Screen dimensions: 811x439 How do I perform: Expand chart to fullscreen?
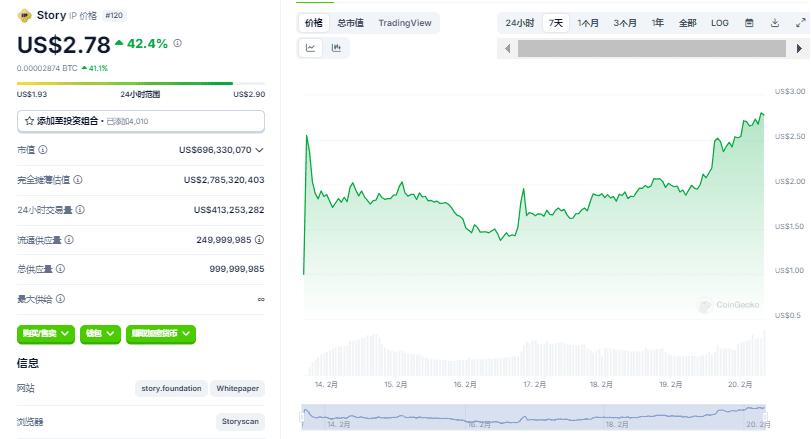800,23
